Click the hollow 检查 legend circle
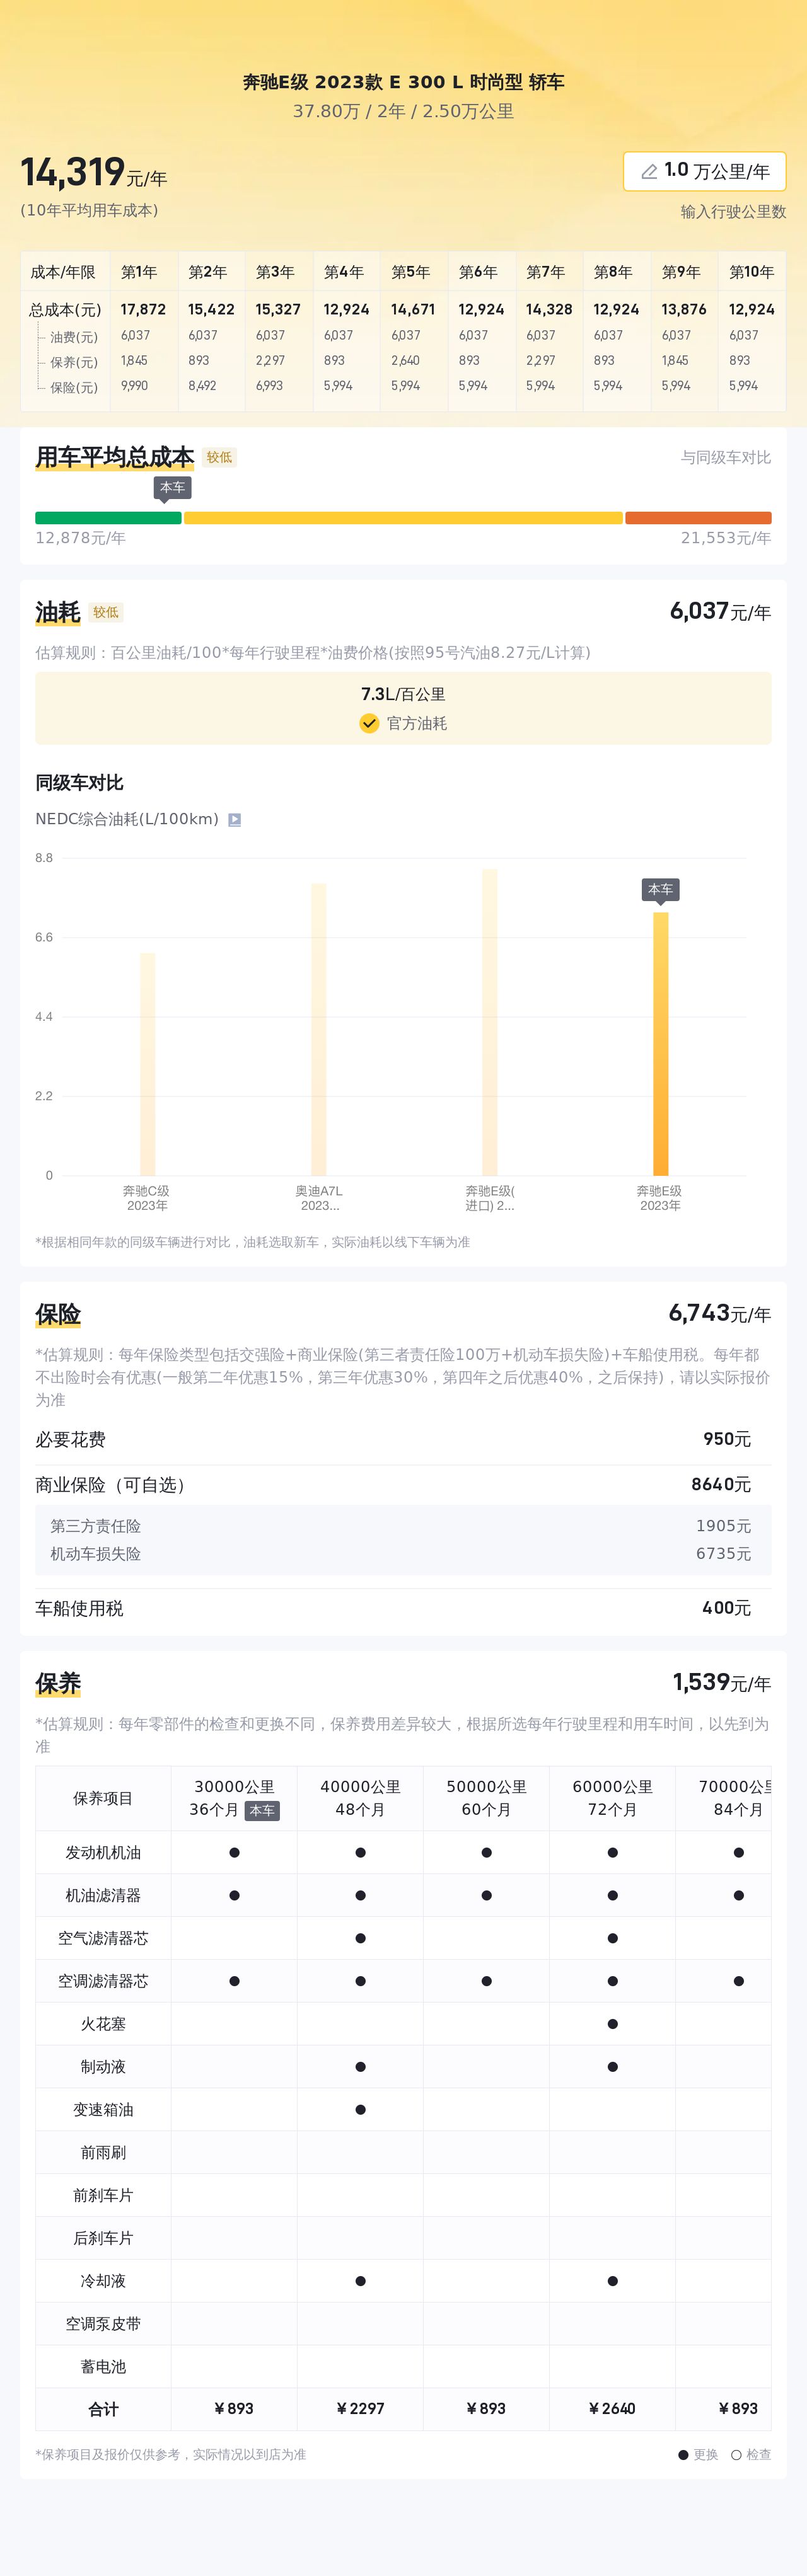 point(736,2455)
